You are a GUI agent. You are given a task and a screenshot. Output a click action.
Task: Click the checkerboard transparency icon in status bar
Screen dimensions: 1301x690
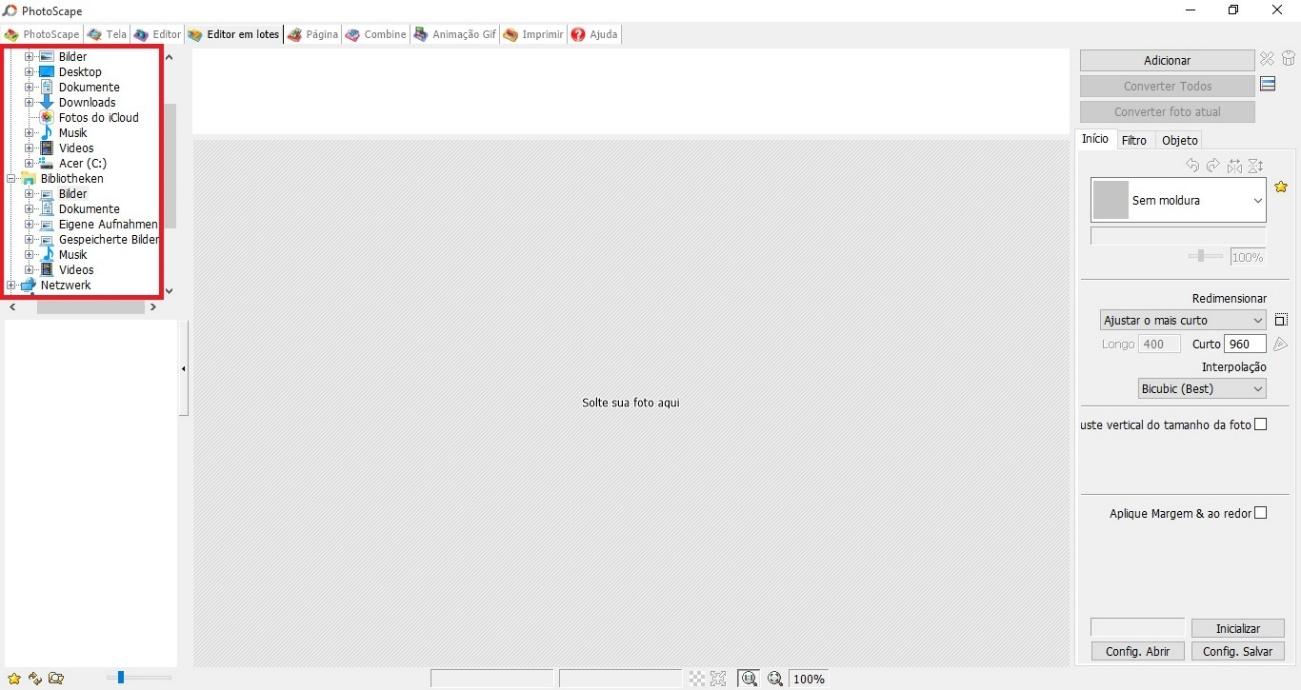[697, 679]
